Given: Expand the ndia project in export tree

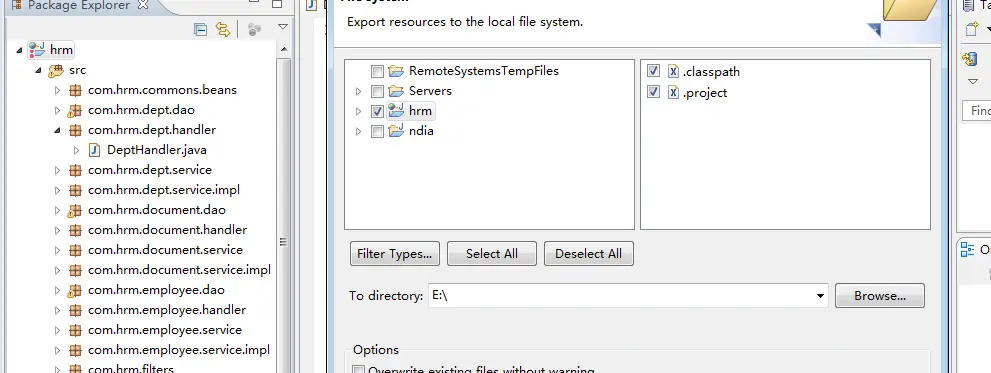Looking at the screenshot, I should point(359,131).
